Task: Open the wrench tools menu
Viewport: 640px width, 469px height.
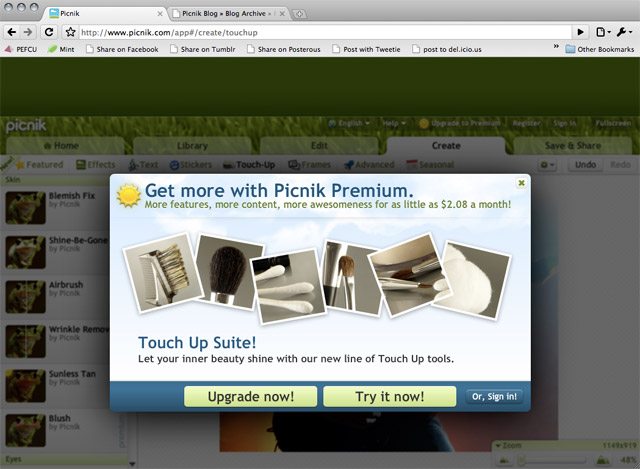Action: pyautogui.click(x=624, y=32)
